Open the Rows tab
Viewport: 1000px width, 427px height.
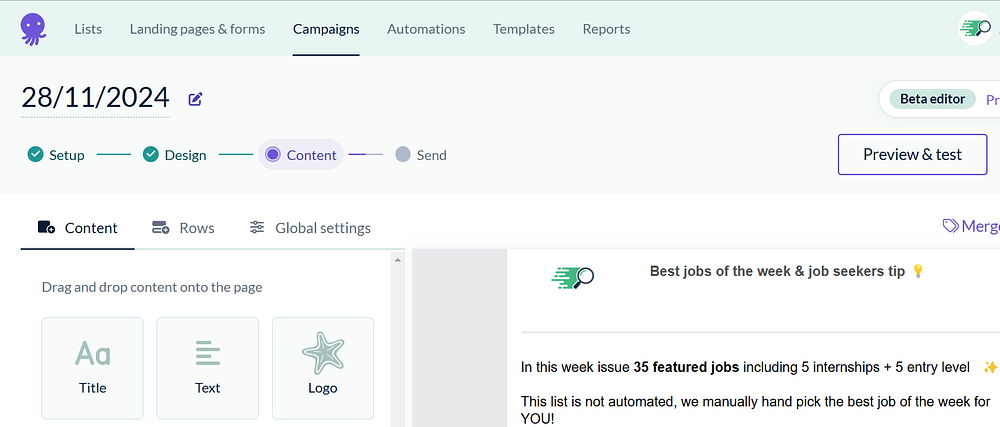183,228
